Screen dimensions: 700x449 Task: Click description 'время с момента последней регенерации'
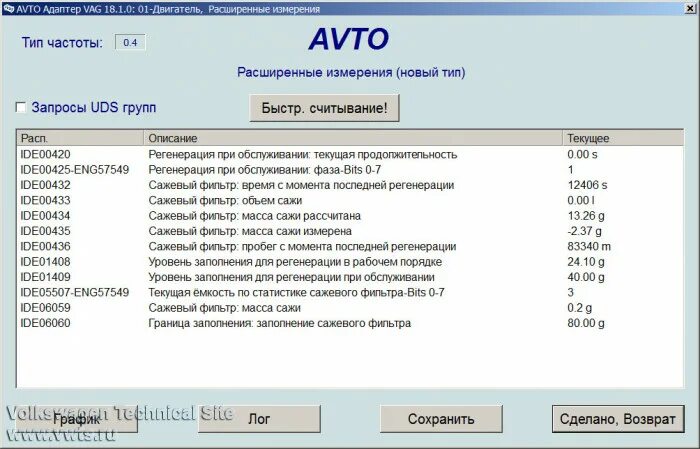coord(348,185)
